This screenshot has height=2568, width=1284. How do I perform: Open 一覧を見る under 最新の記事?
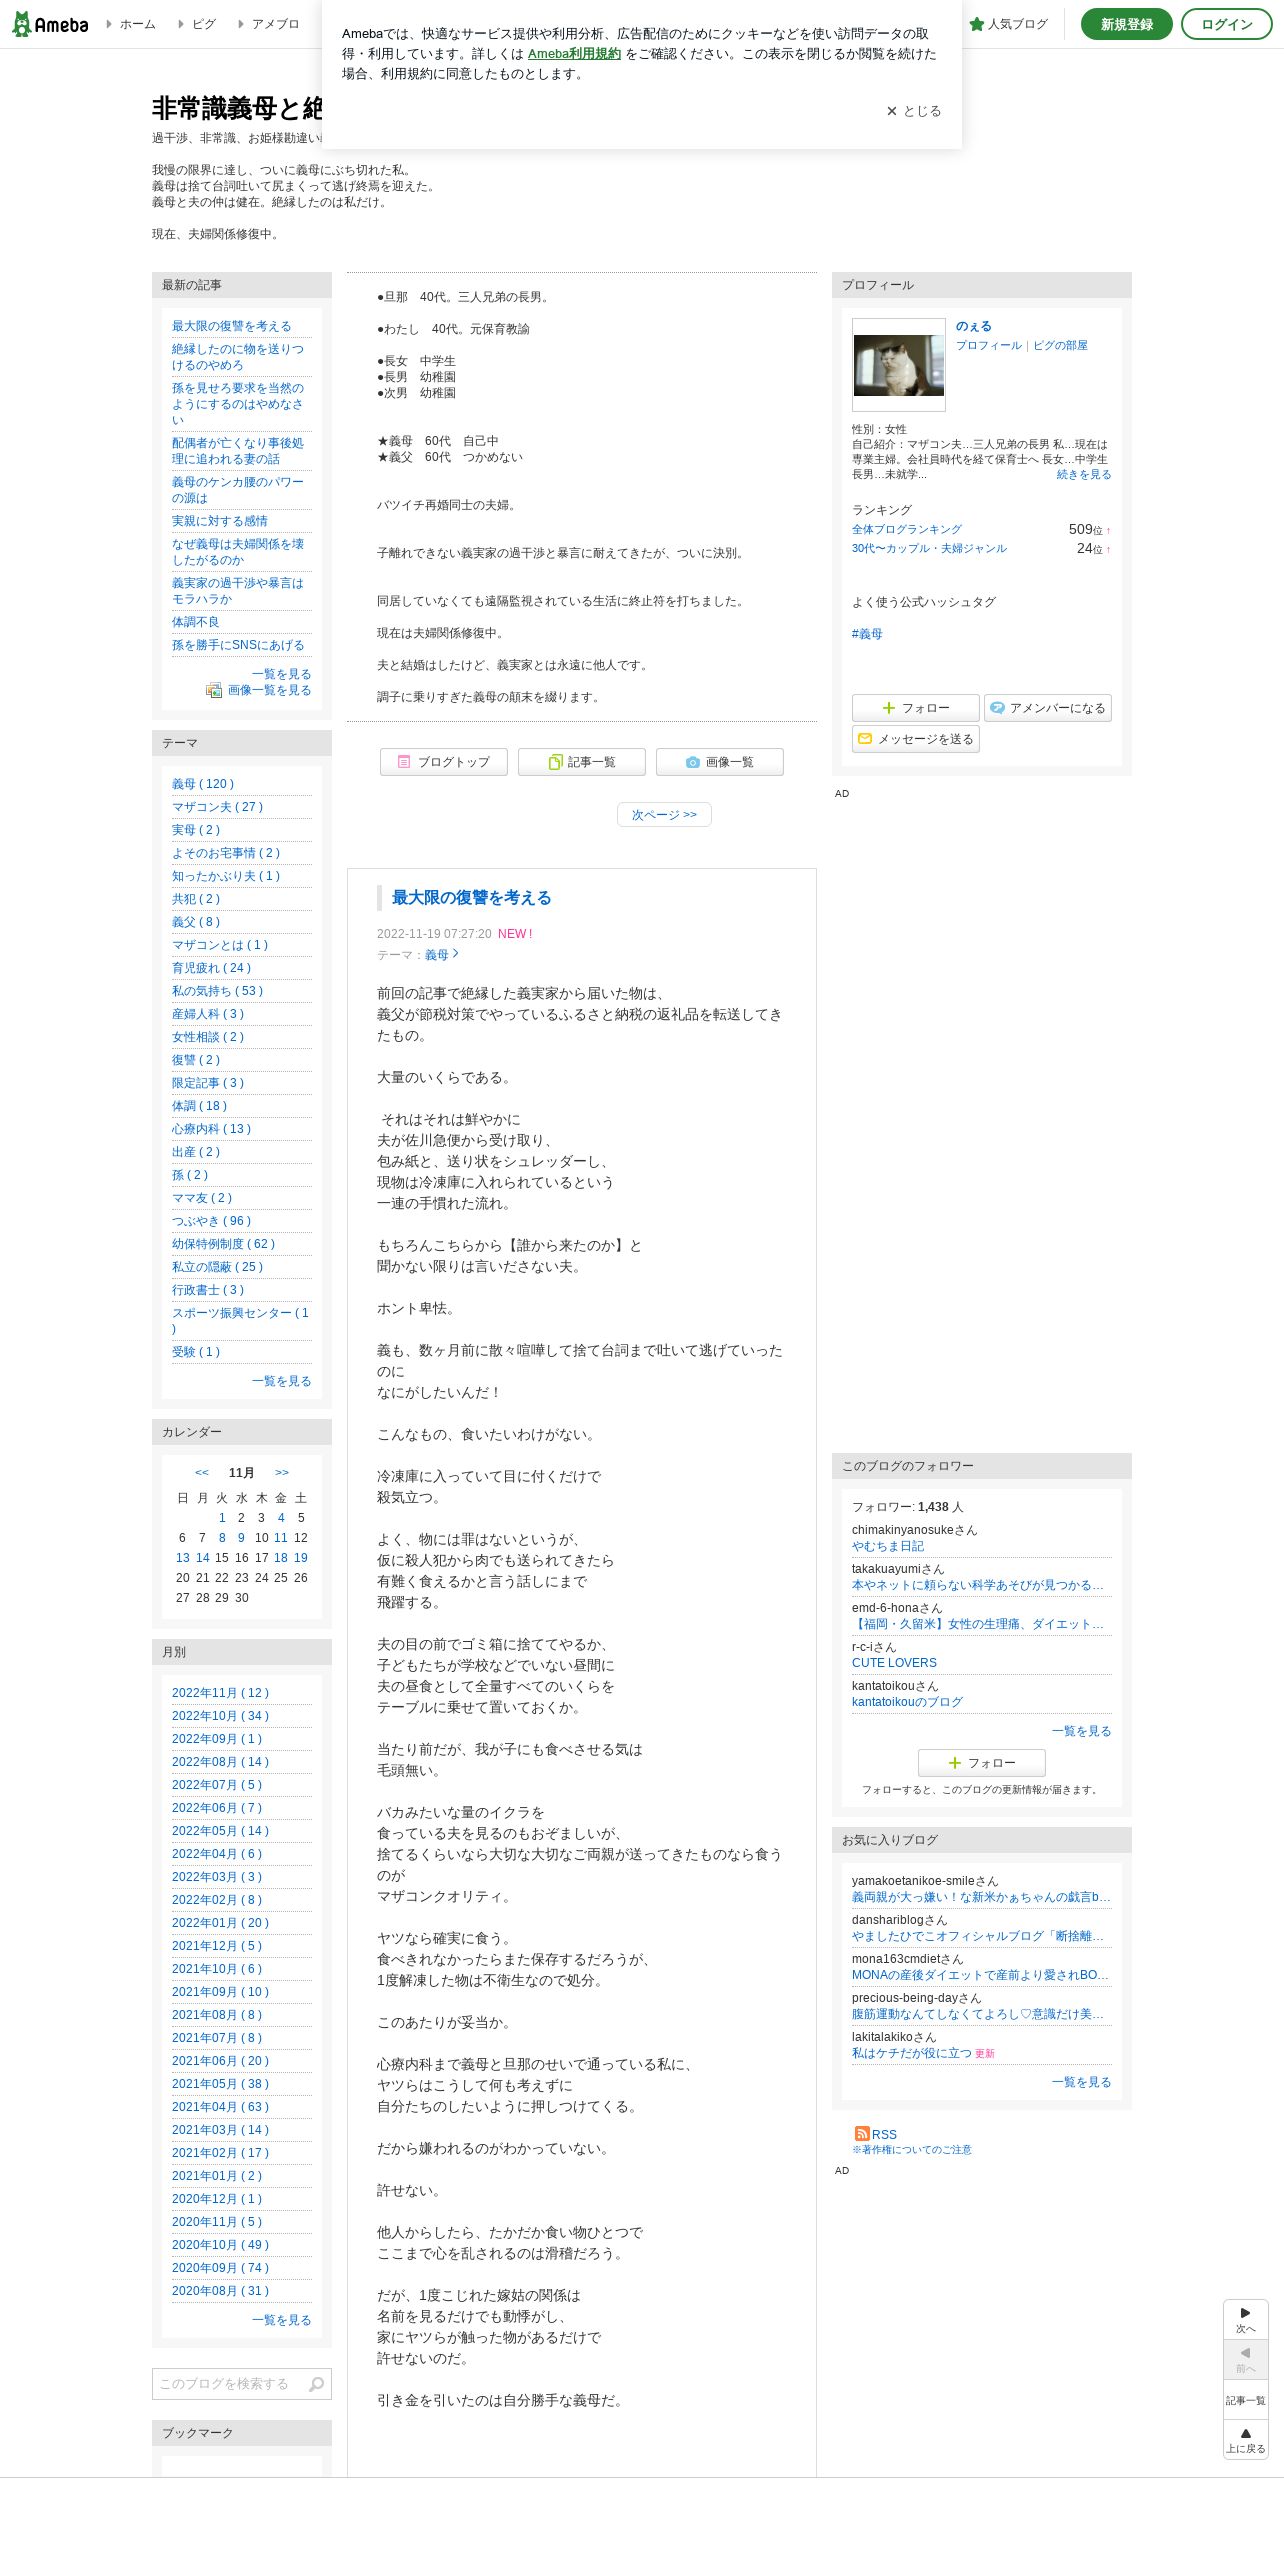282,674
